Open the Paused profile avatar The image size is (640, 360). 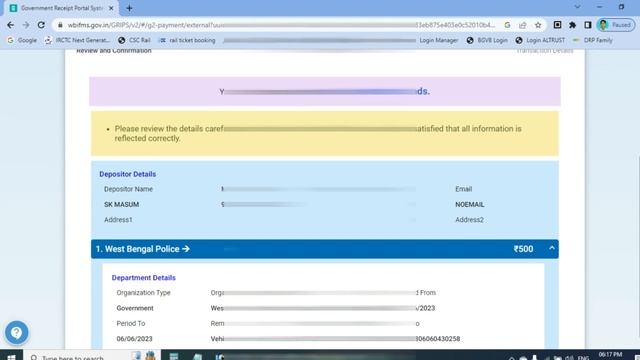click(x=616, y=25)
